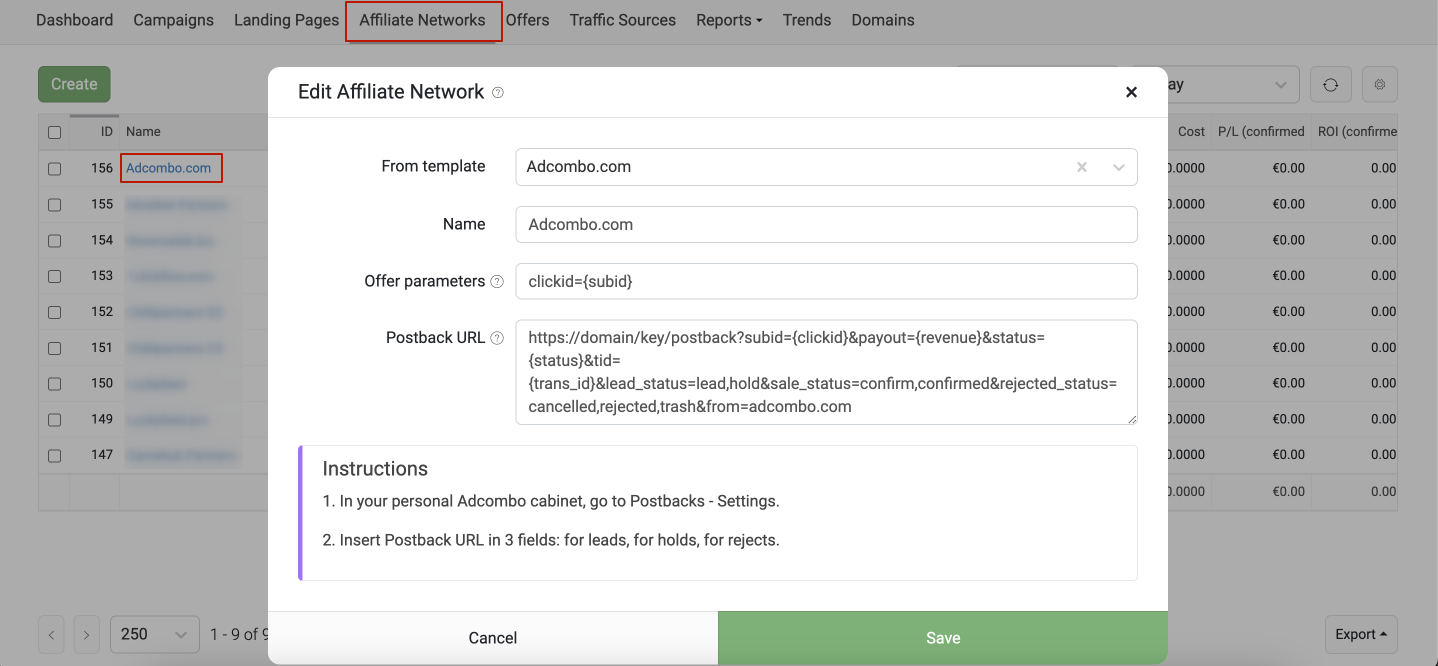
Task: Open the From template dropdown chevron
Action: click(x=1119, y=167)
